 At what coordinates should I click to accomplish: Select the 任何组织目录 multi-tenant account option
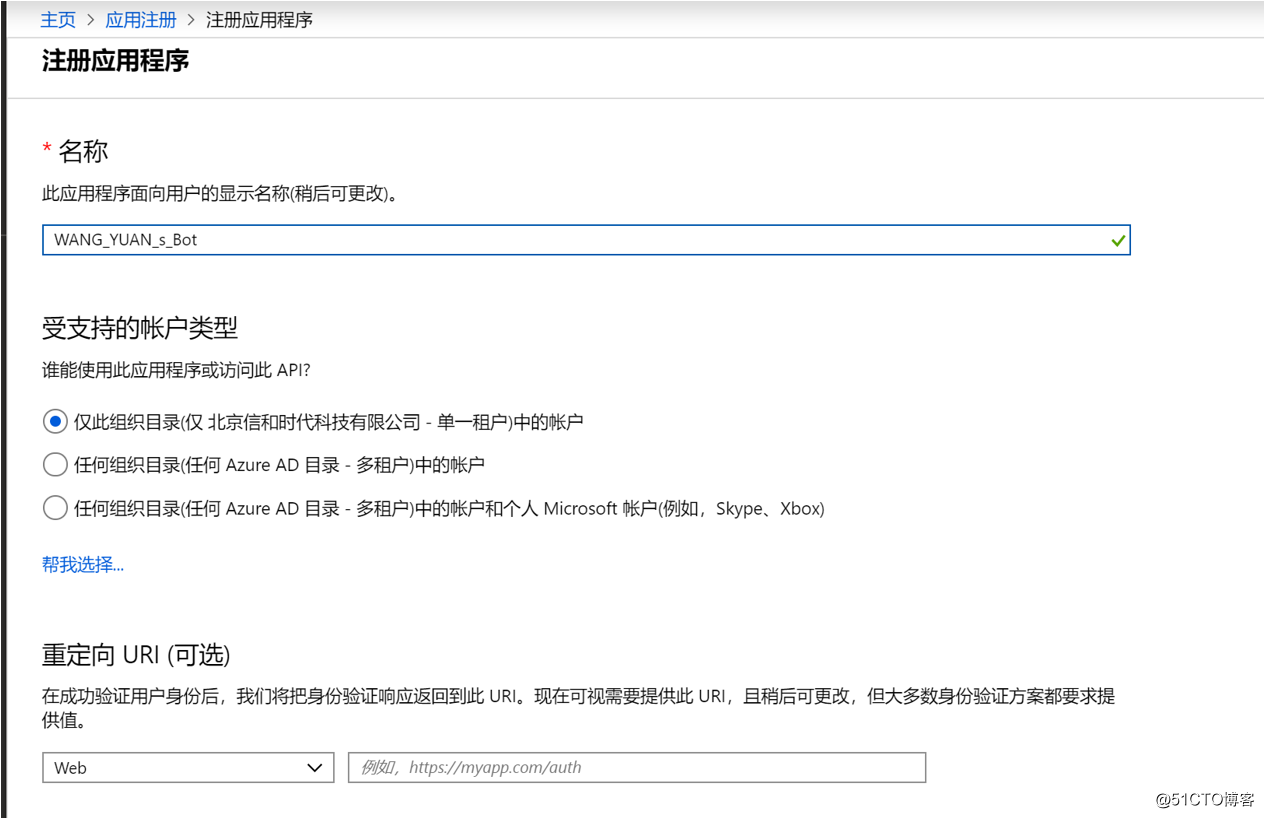tap(55, 464)
